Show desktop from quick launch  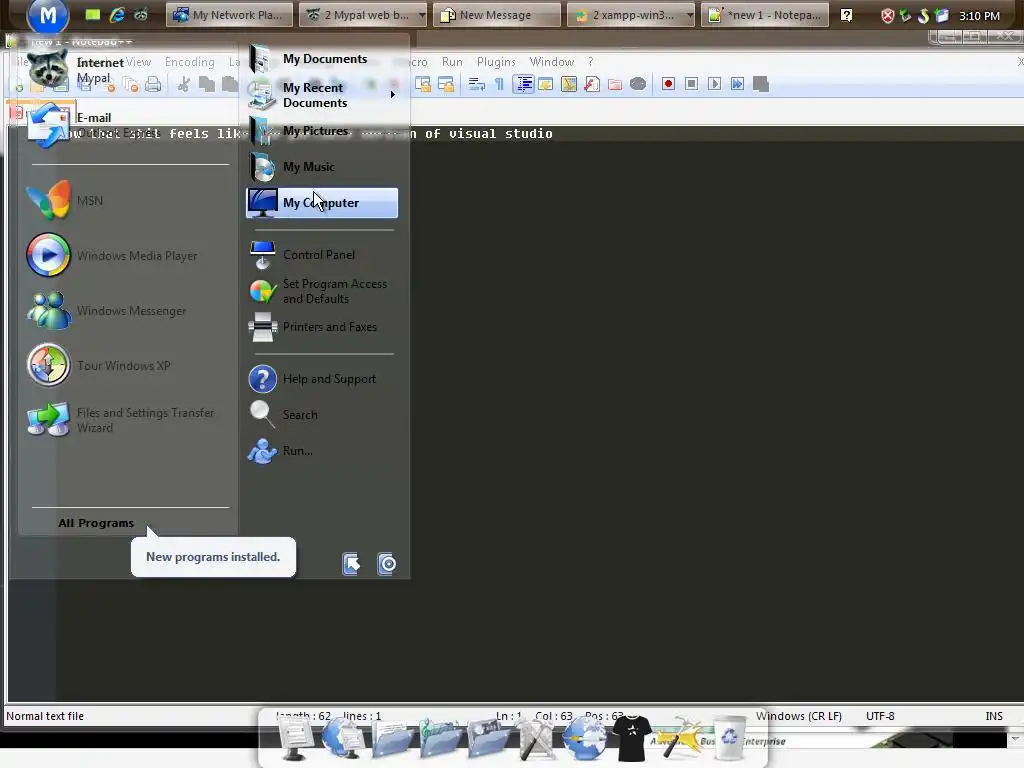pos(93,14)
